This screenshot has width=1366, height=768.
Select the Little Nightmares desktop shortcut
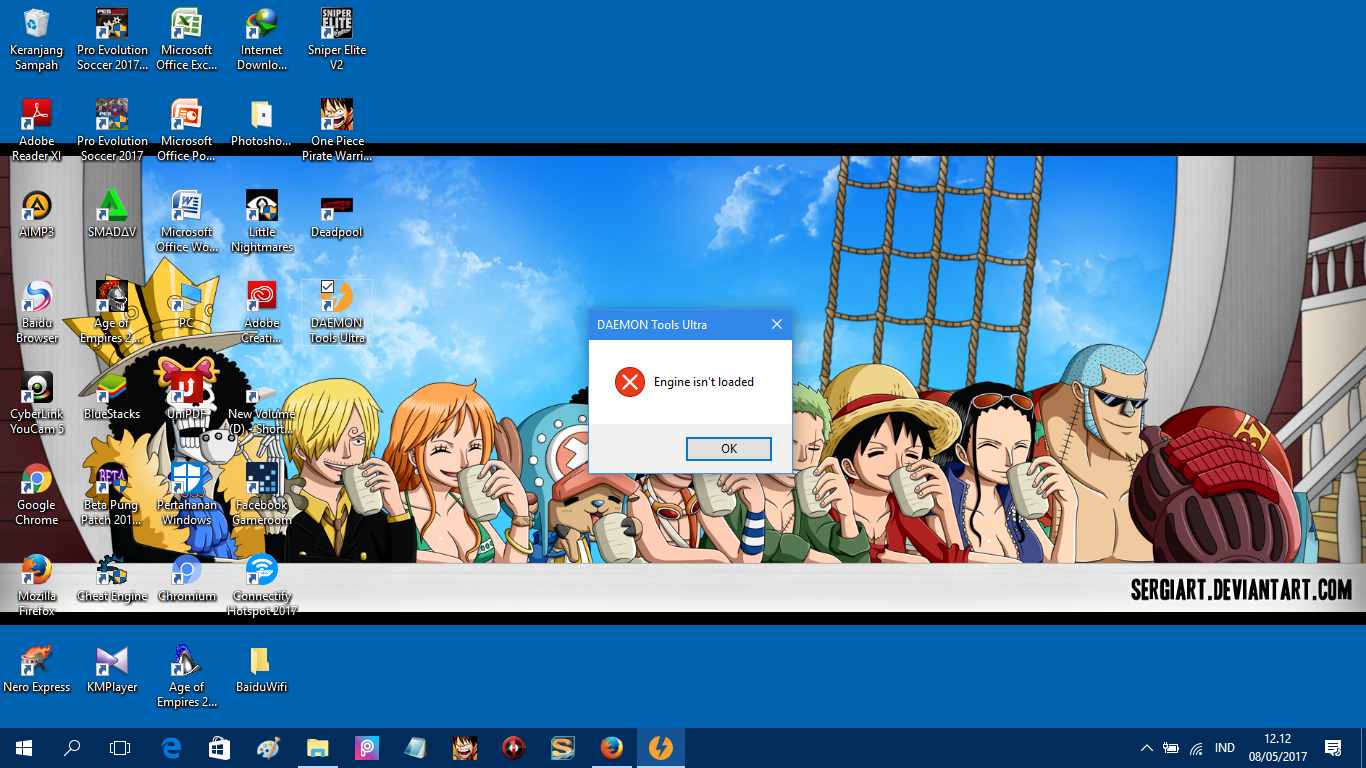coord(262,221)
